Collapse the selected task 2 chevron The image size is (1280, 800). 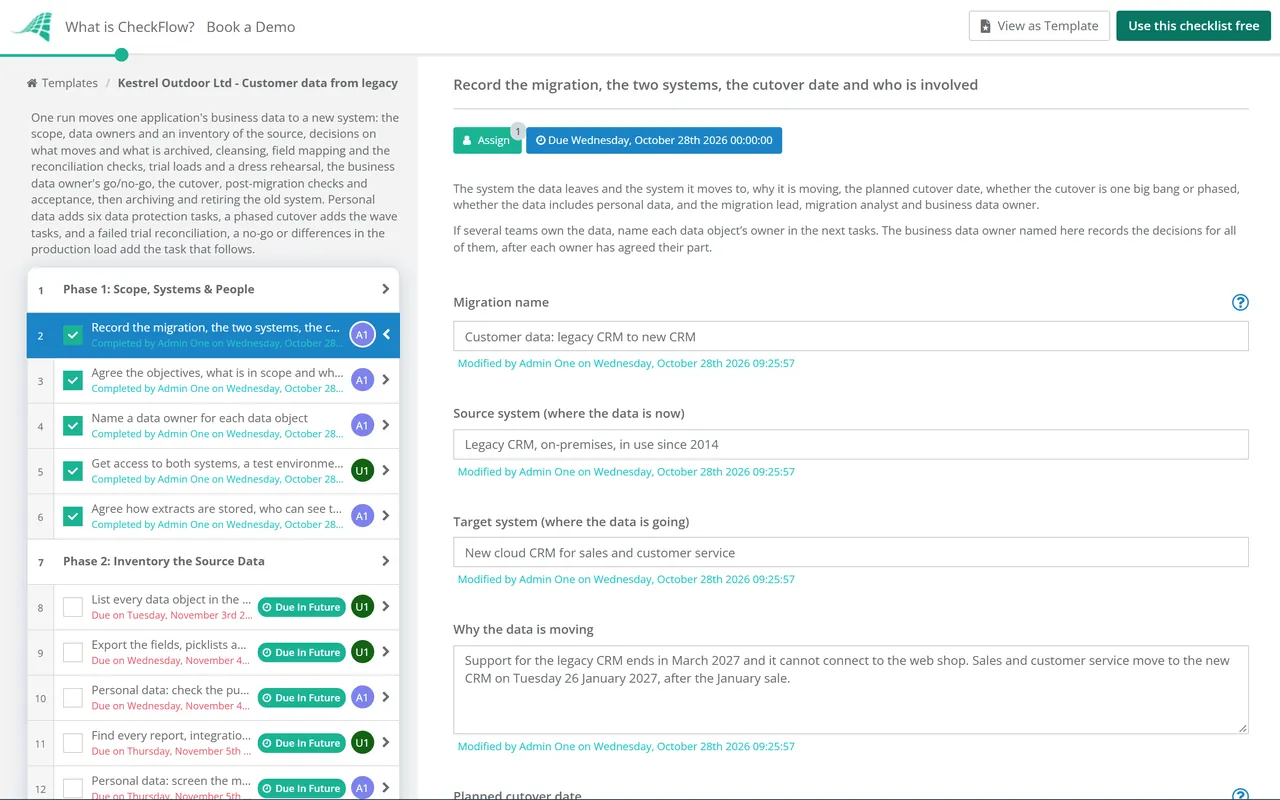pos(387,335)
